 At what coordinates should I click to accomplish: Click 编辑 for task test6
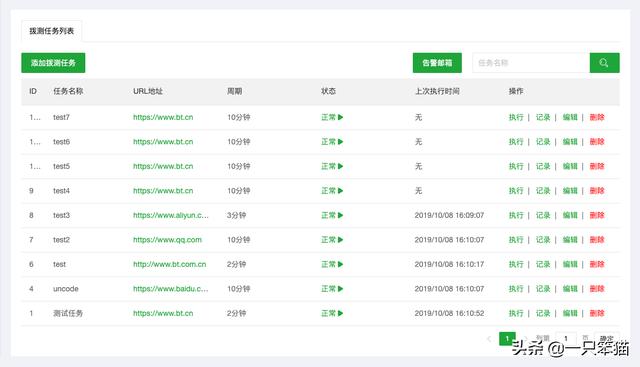[x=570, y=142]
